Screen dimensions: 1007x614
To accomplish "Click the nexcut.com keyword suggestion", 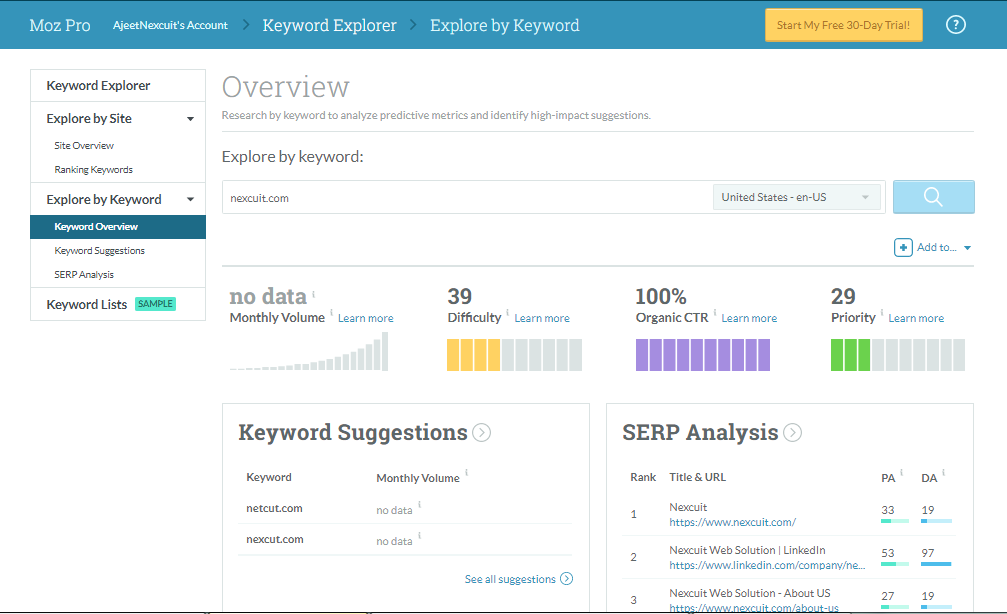I will click(275, 539).
